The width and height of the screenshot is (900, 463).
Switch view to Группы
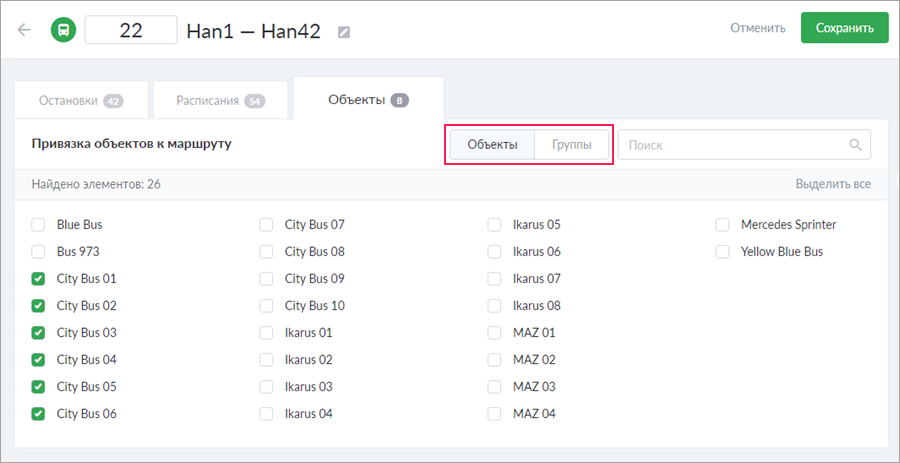coord(572,145)
